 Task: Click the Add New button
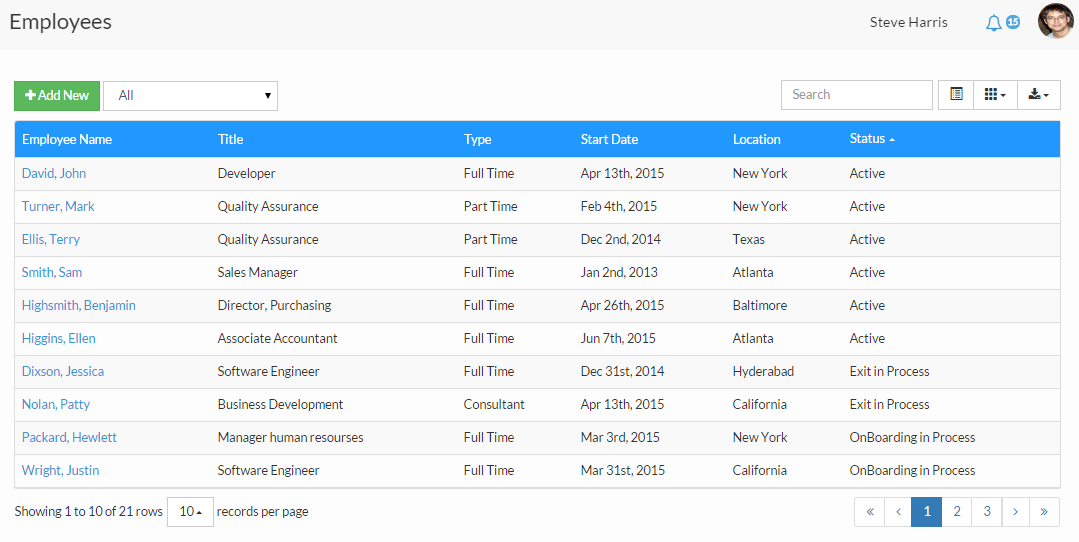57,96
